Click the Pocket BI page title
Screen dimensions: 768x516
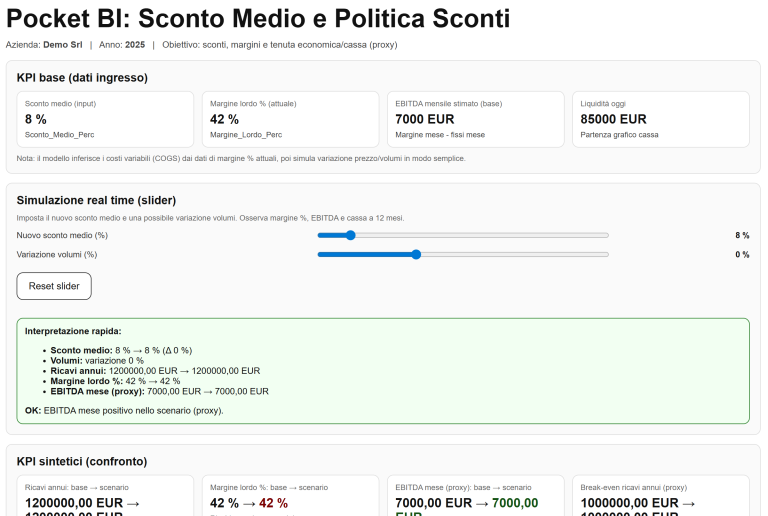point(258,19)
